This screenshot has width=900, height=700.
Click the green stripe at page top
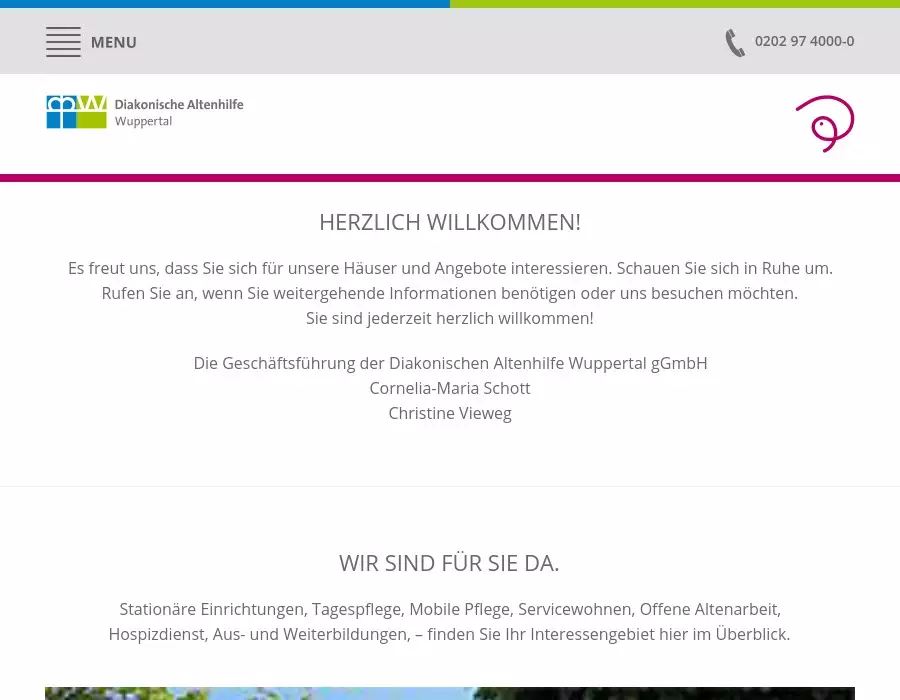coord(675,4)
